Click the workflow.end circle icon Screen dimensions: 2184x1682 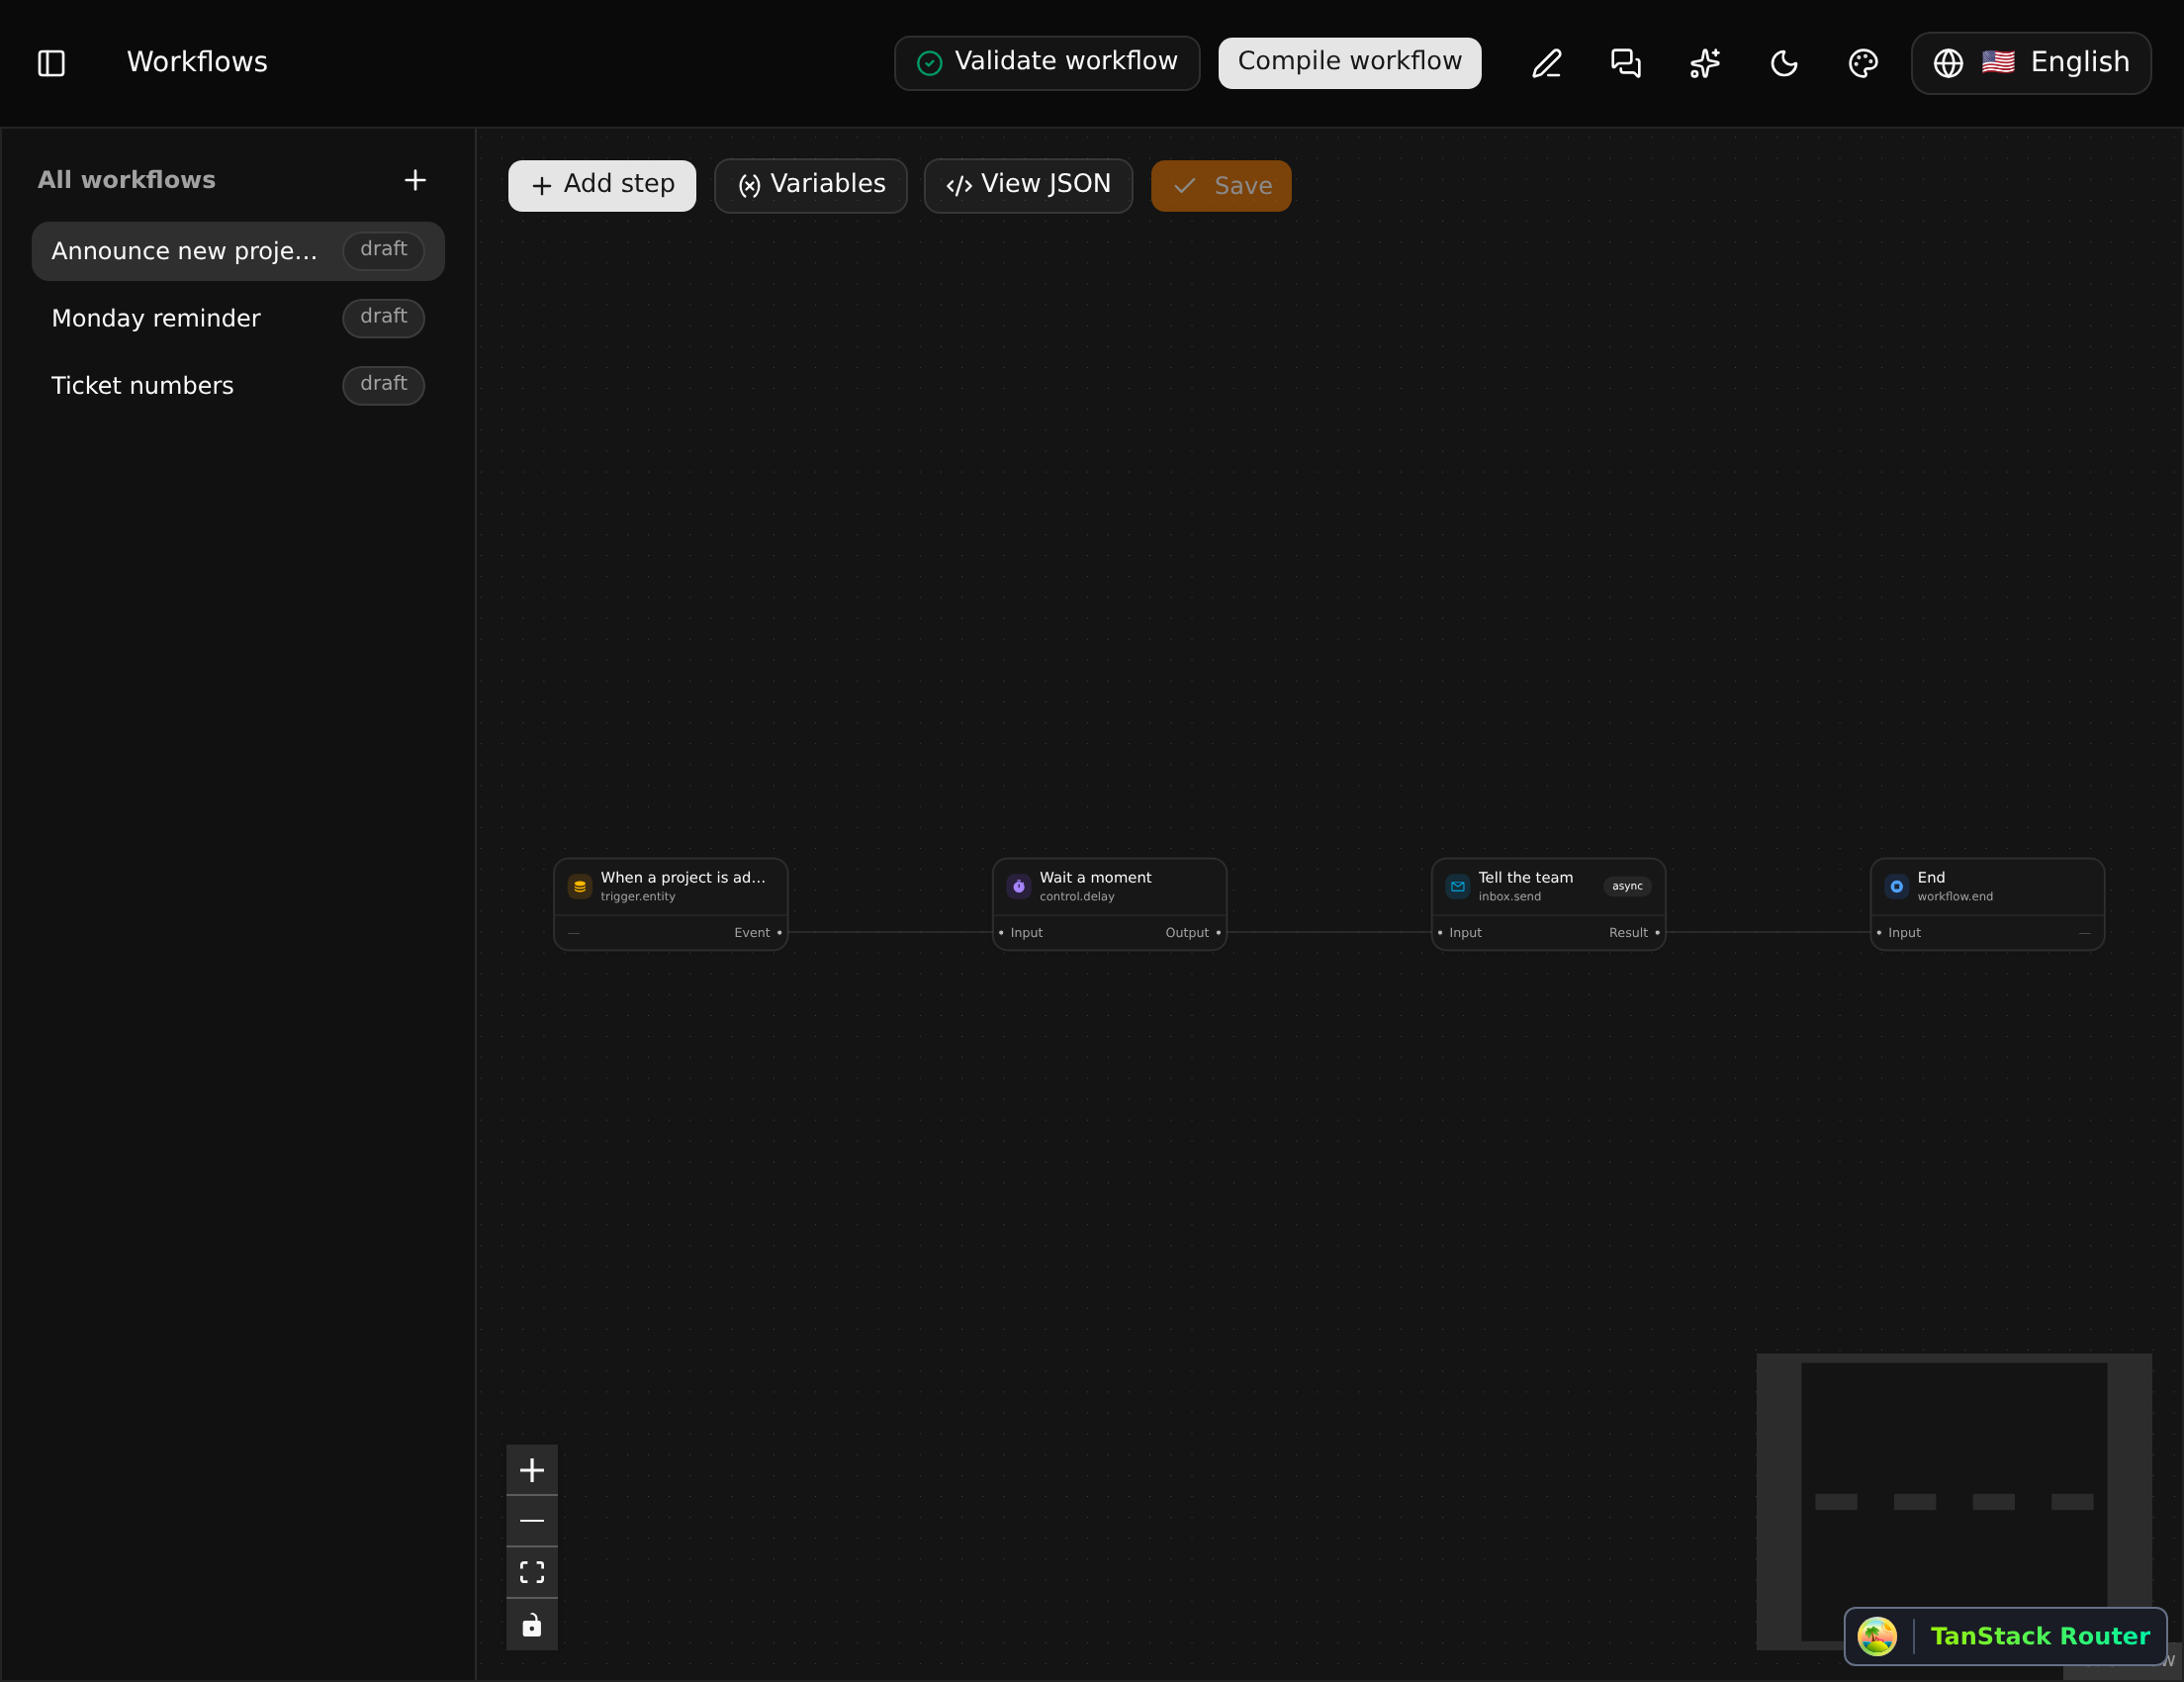coord(1897,886)
